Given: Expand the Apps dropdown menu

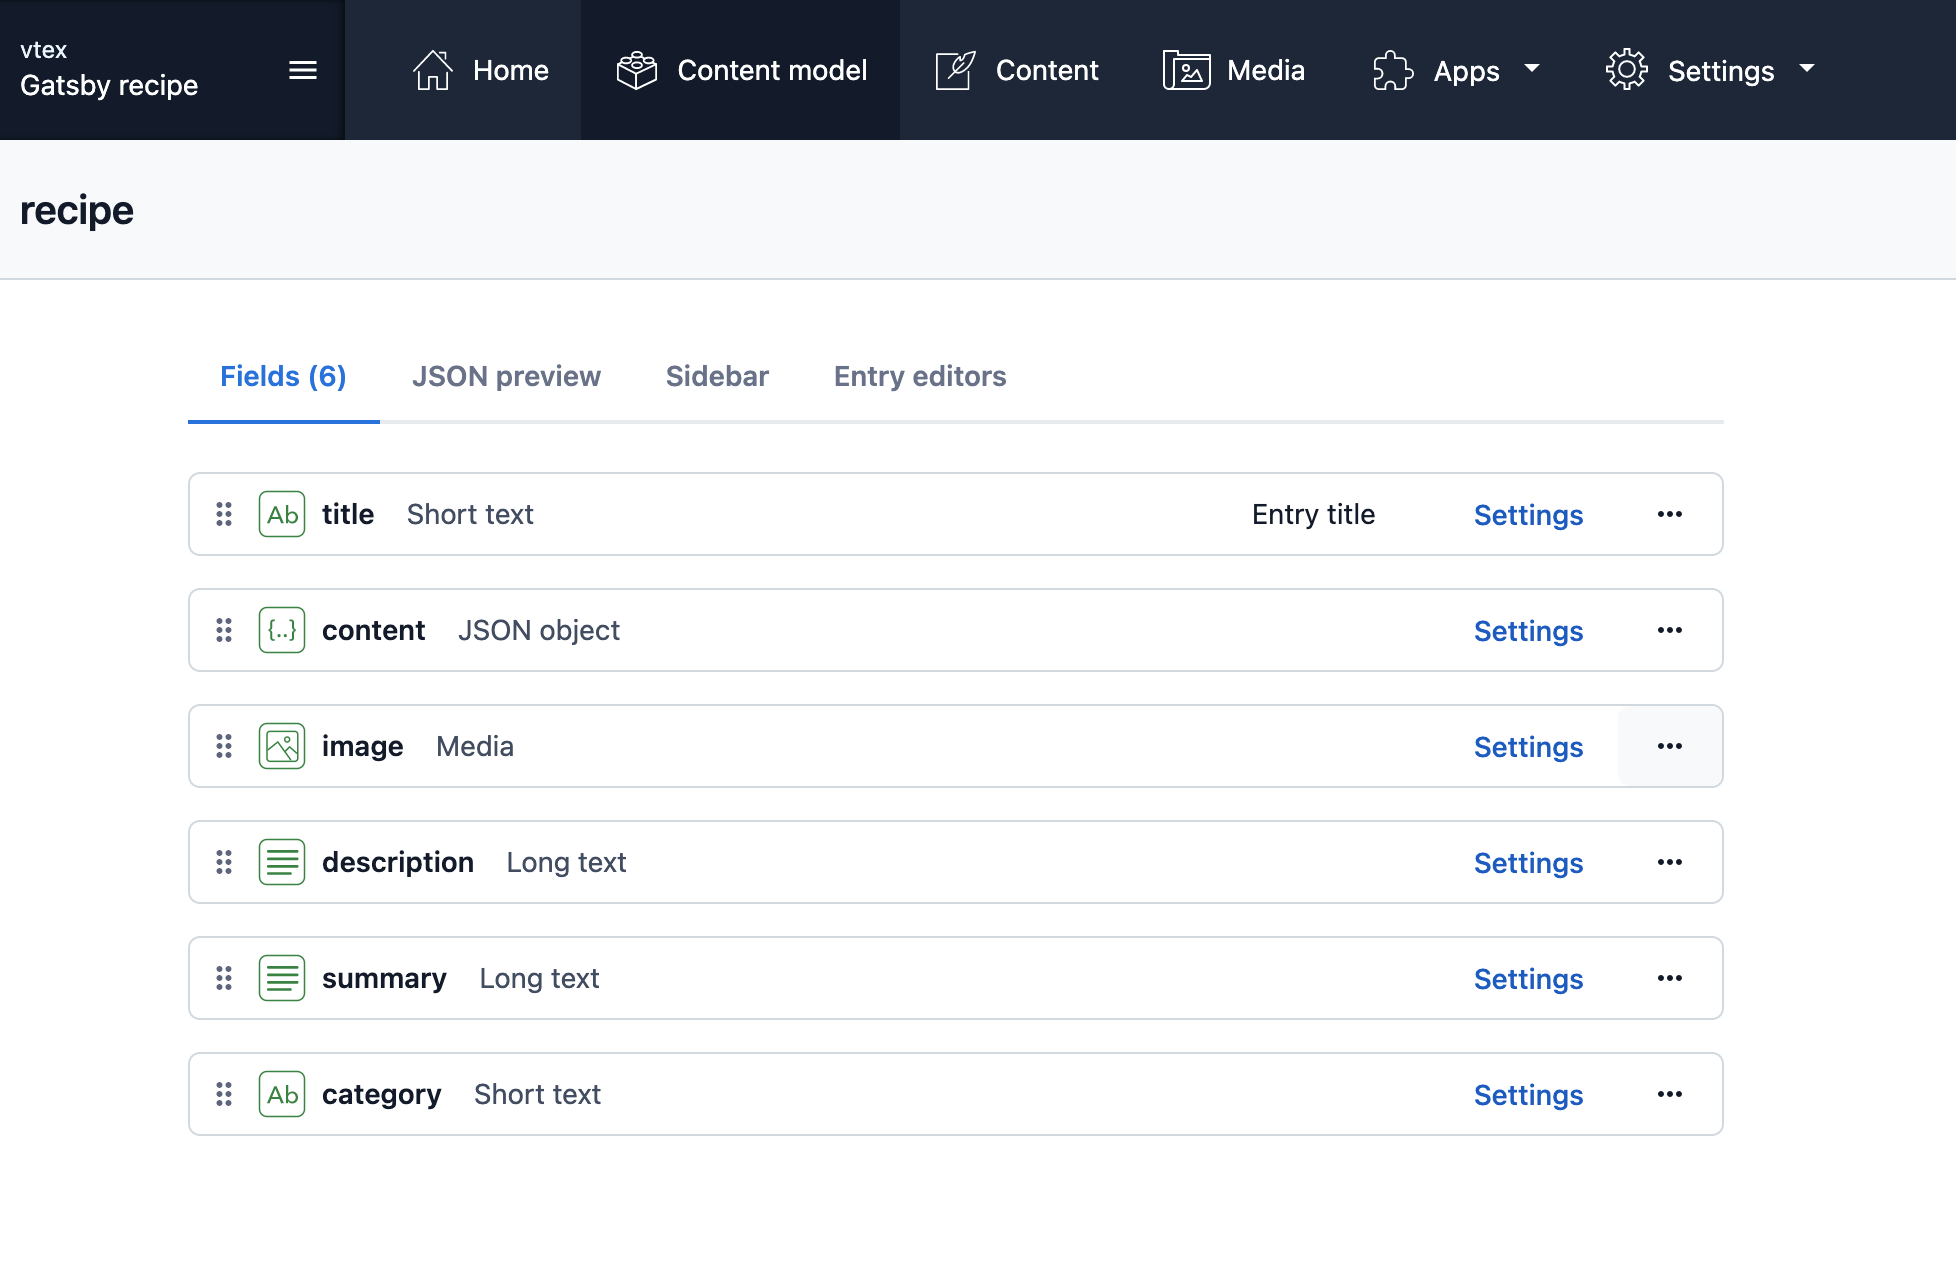Looking at the screenshot, I should click(x=1456, y=70).
